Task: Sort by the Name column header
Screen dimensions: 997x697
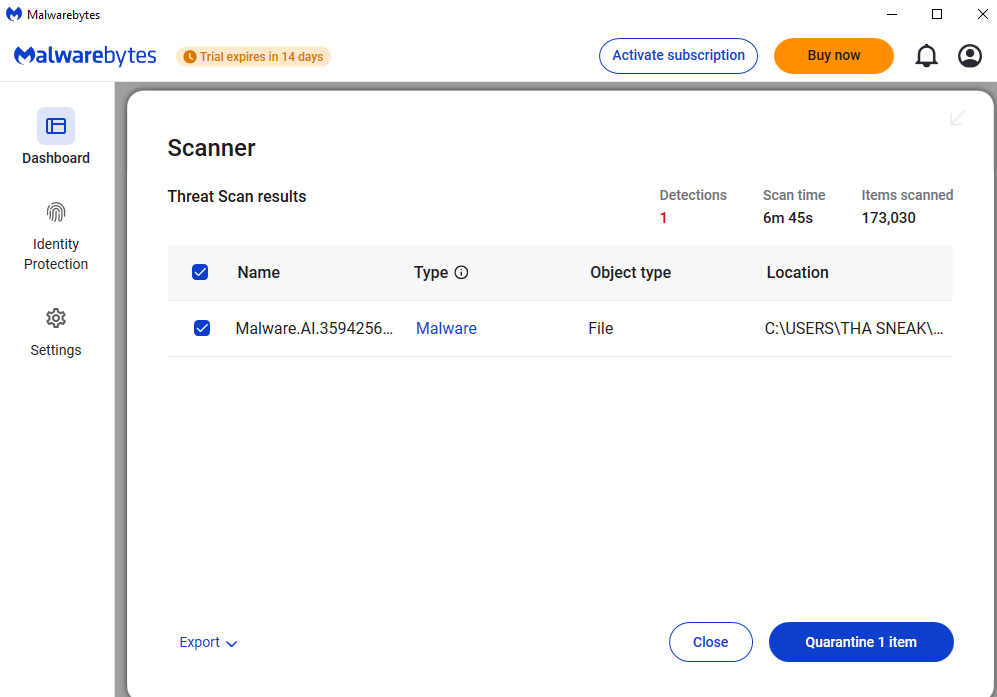Action: (259, 272)
